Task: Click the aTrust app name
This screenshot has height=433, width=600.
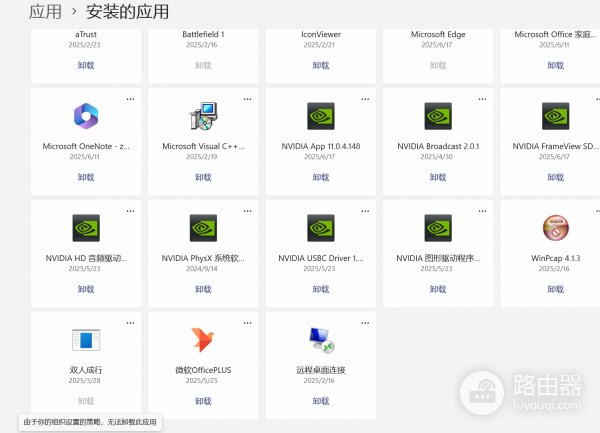Action: (86, 34)
